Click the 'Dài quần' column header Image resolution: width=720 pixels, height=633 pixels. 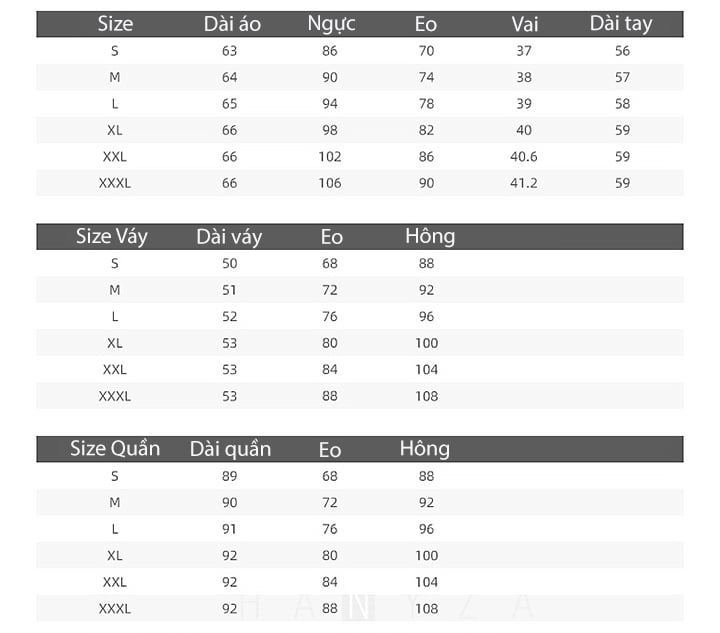(x=230, y=449)
